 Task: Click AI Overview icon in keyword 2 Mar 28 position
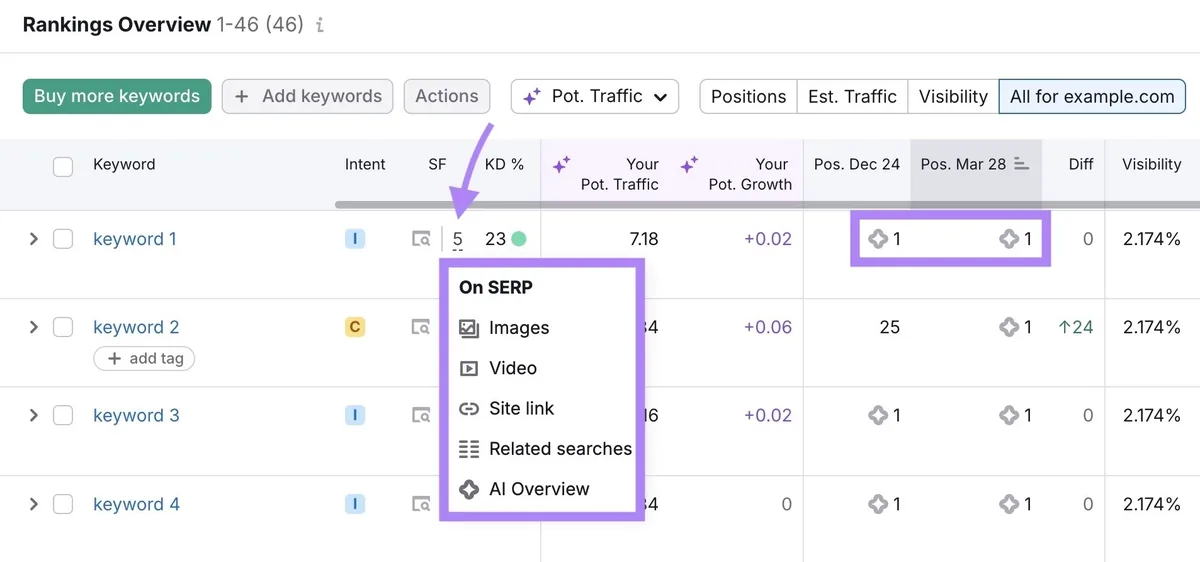[x=1009, y=327]
